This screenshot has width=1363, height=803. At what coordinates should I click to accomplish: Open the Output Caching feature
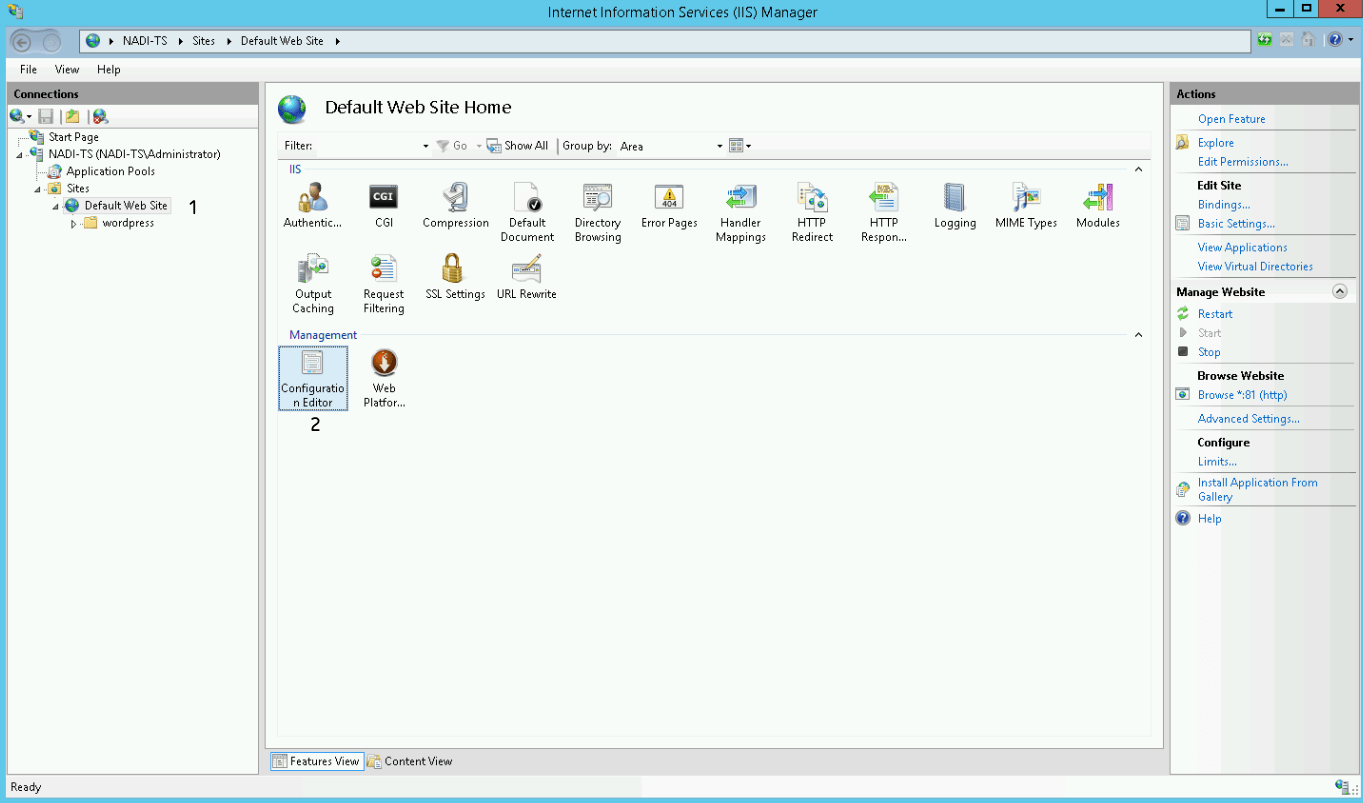(x=313, y=284)
